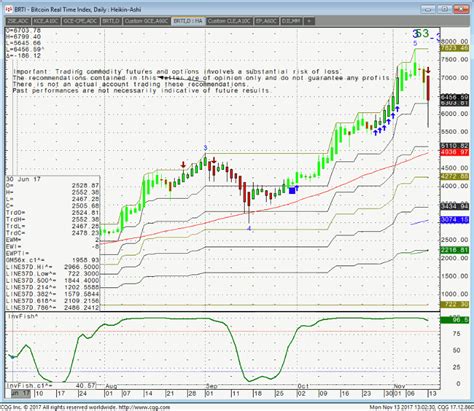This screenshot has height=411, width=474.
Task: Select the GM56x.c1 value row
Action: (52, 260)
